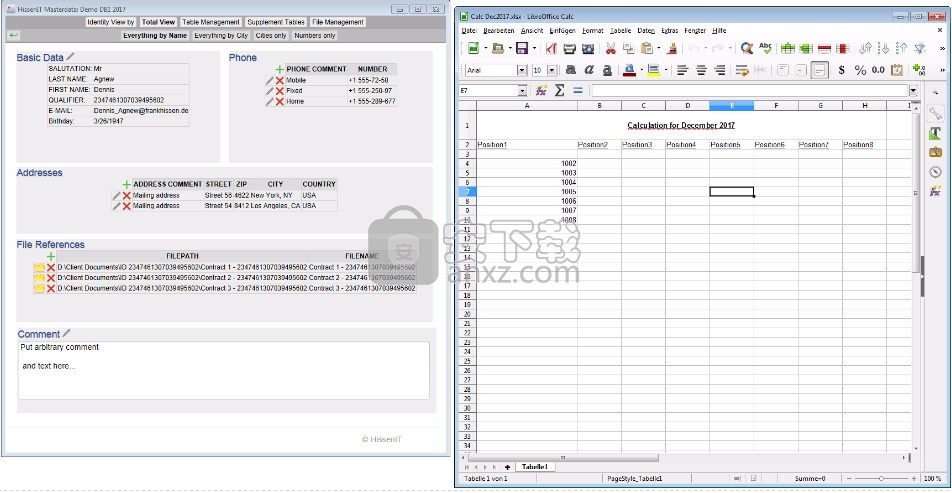Click the green back arrow in HissenIT
Image resolution: width=952 pixels, height=493 pixels.
(13, 35)
